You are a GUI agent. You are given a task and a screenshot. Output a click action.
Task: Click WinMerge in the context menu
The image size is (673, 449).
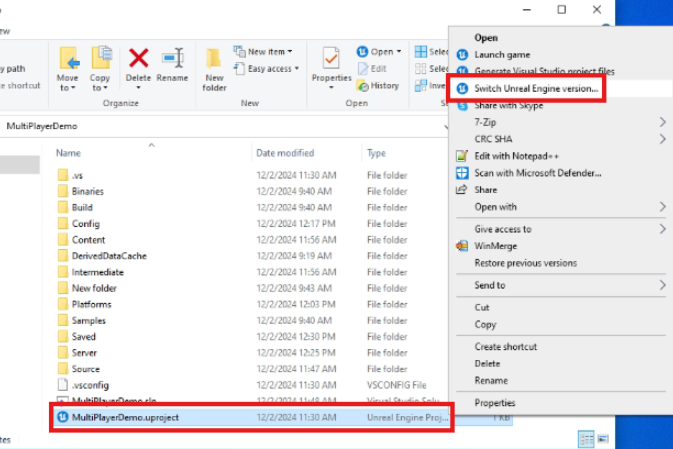(x=495, y=245)
